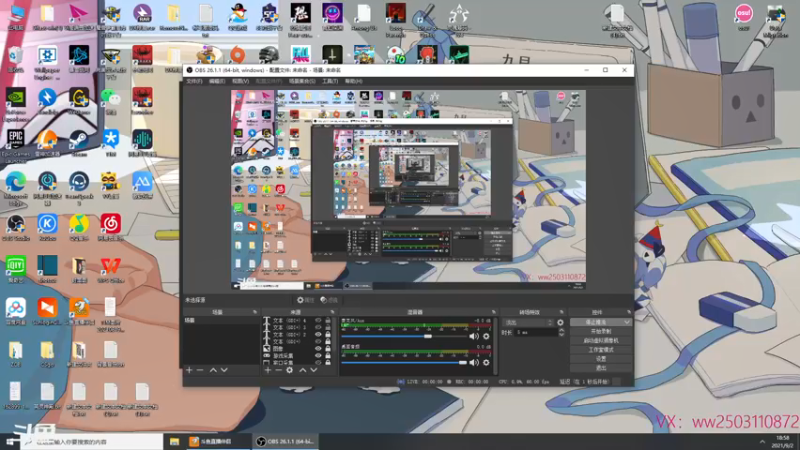
Task: Adjust the 桌面音频 volume slider
Action: click(405, 362)
